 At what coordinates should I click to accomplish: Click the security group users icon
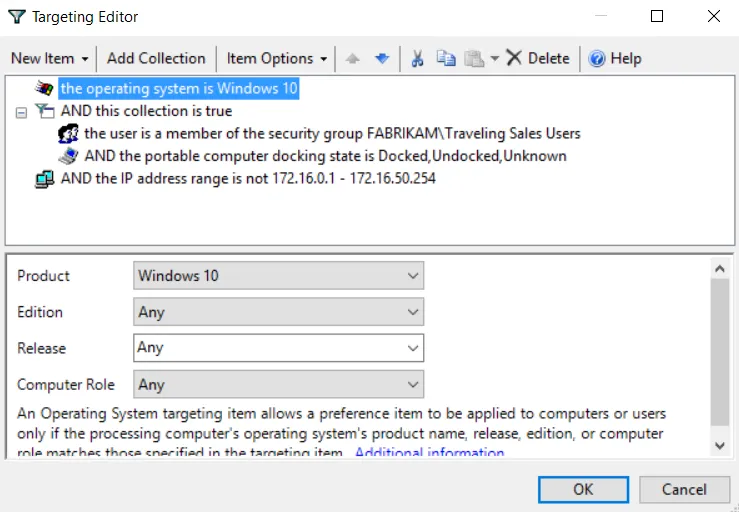(x=68, y=133)
